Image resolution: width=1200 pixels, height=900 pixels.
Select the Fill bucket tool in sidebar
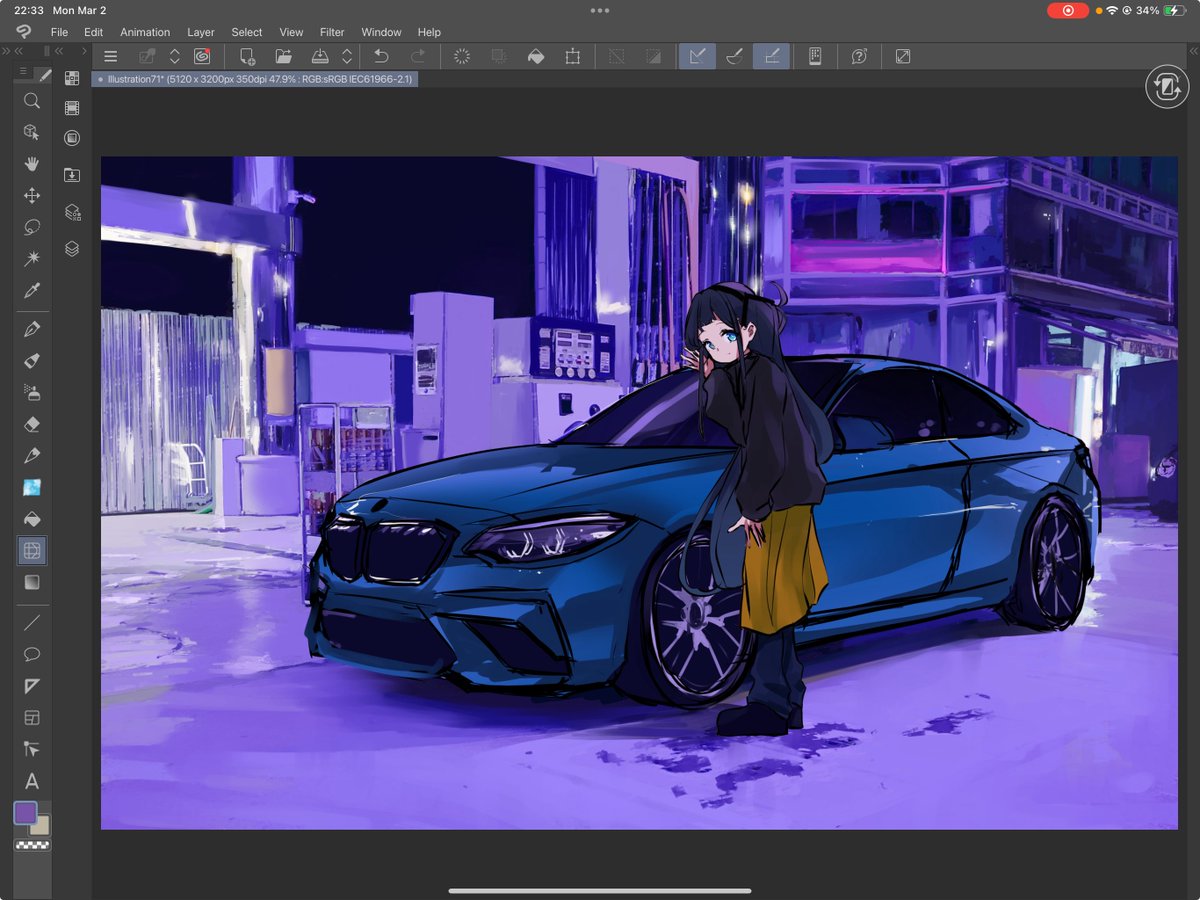point(32,519)
